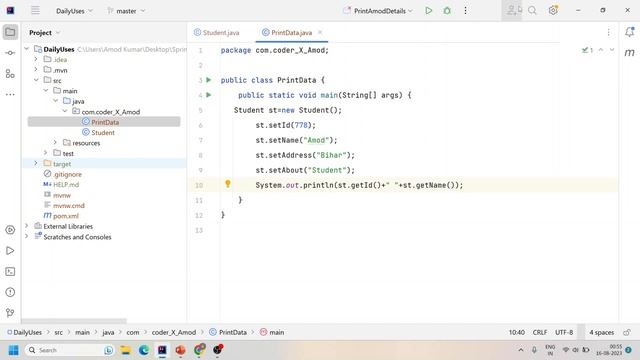
Task: Collapse the java folder
Action: pos(56,101)
